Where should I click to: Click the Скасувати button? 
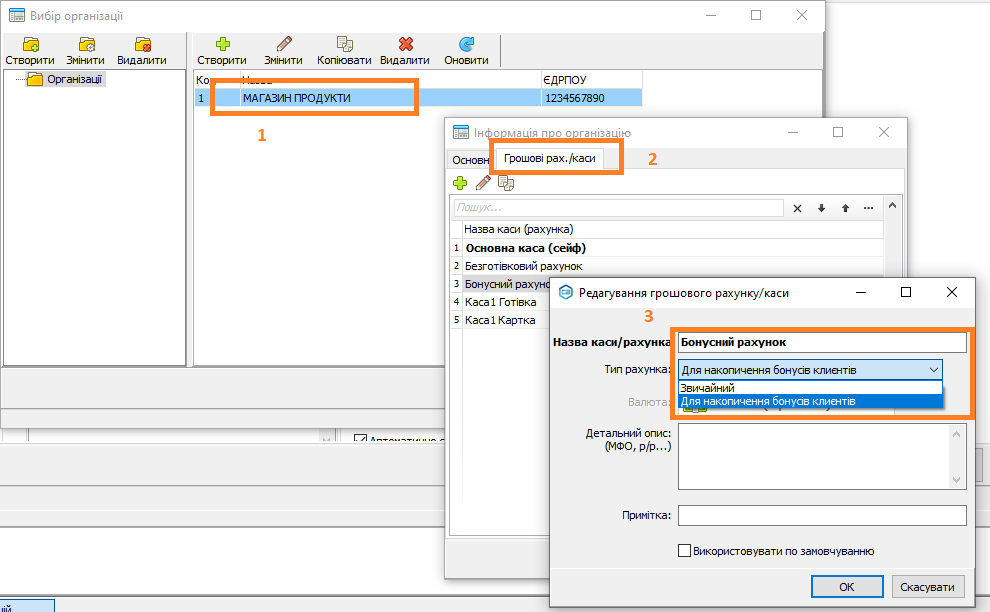(x=927, y=587)
